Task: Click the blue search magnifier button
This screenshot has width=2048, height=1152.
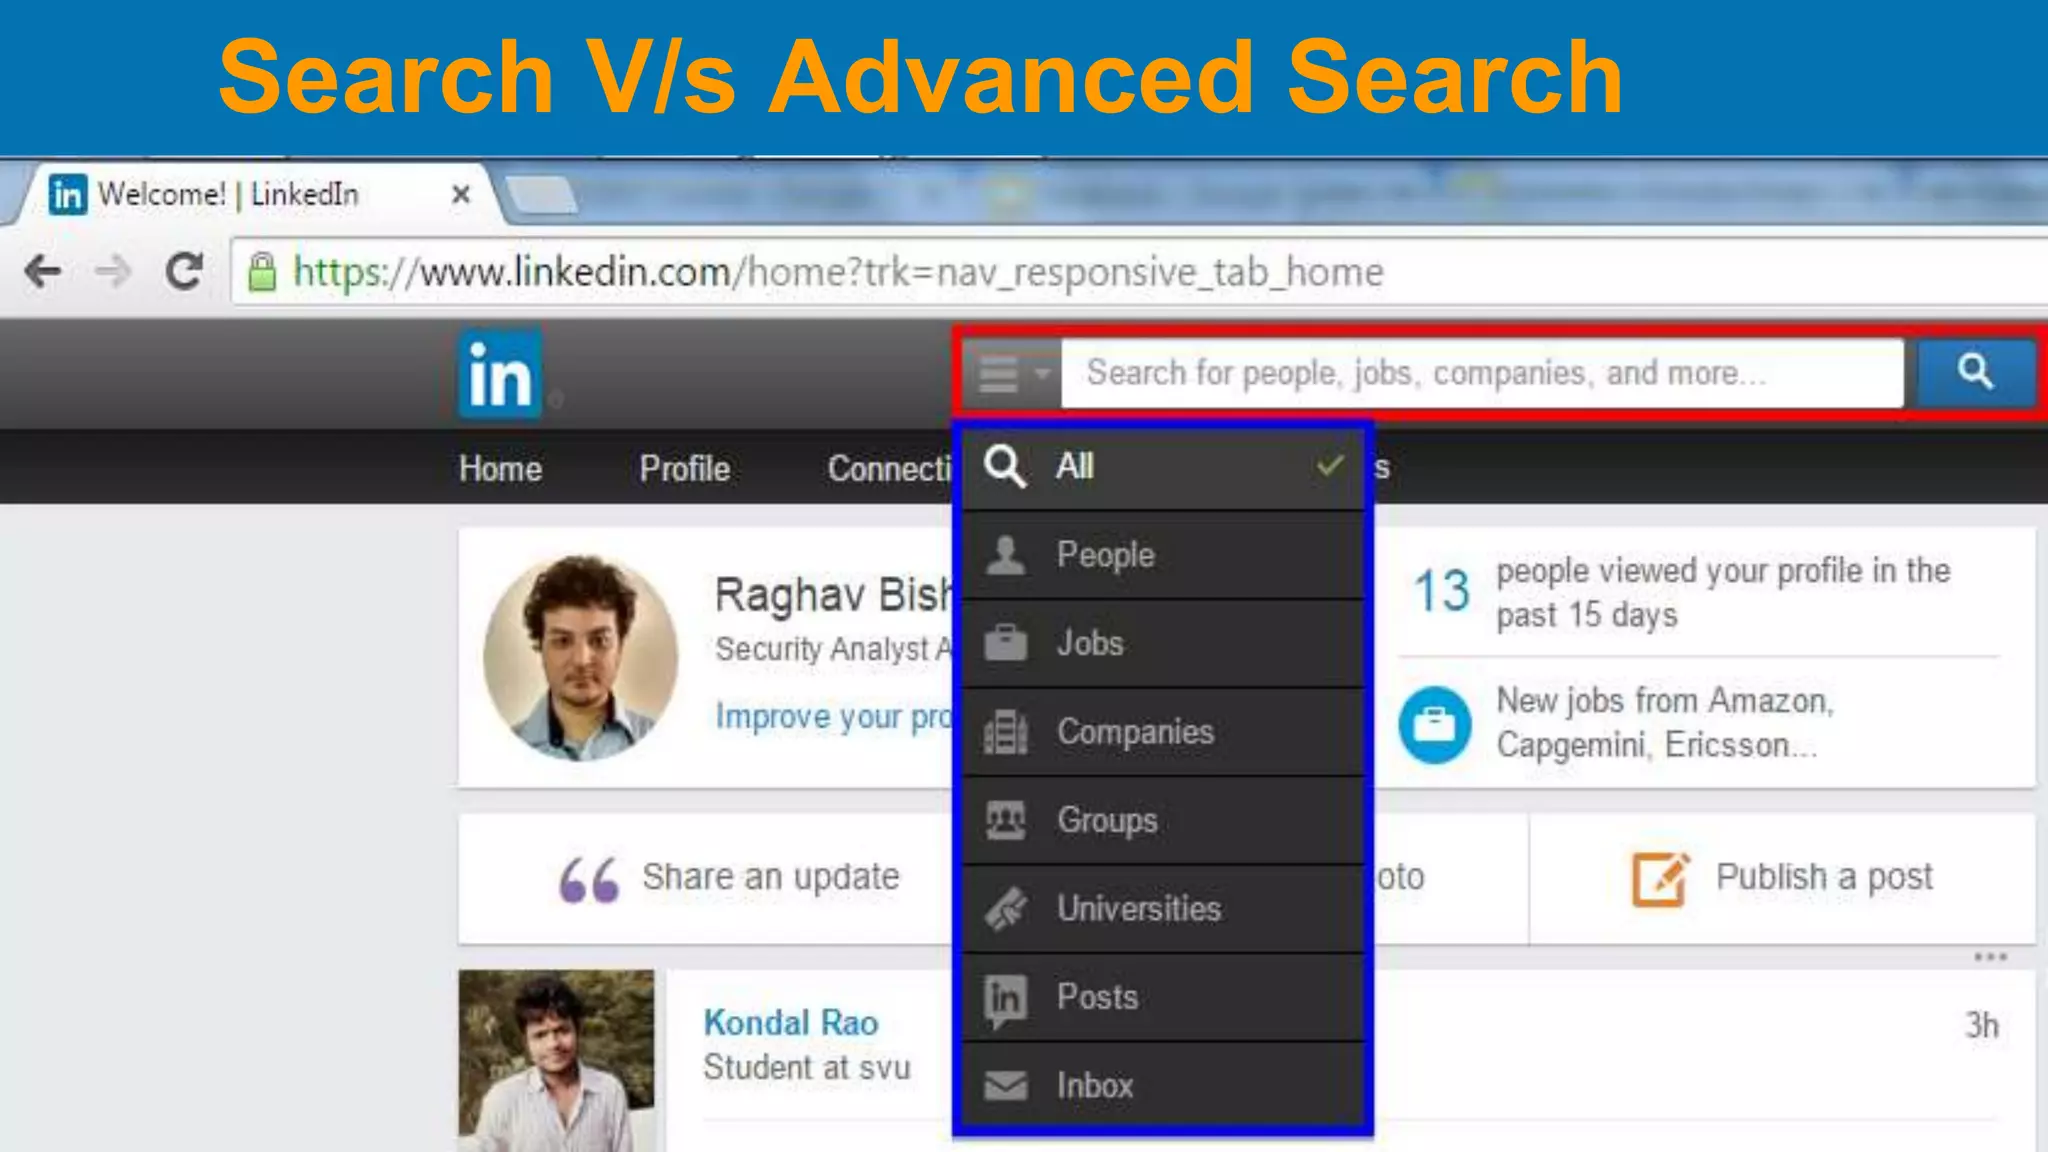Action: (x=1975, y=372)
